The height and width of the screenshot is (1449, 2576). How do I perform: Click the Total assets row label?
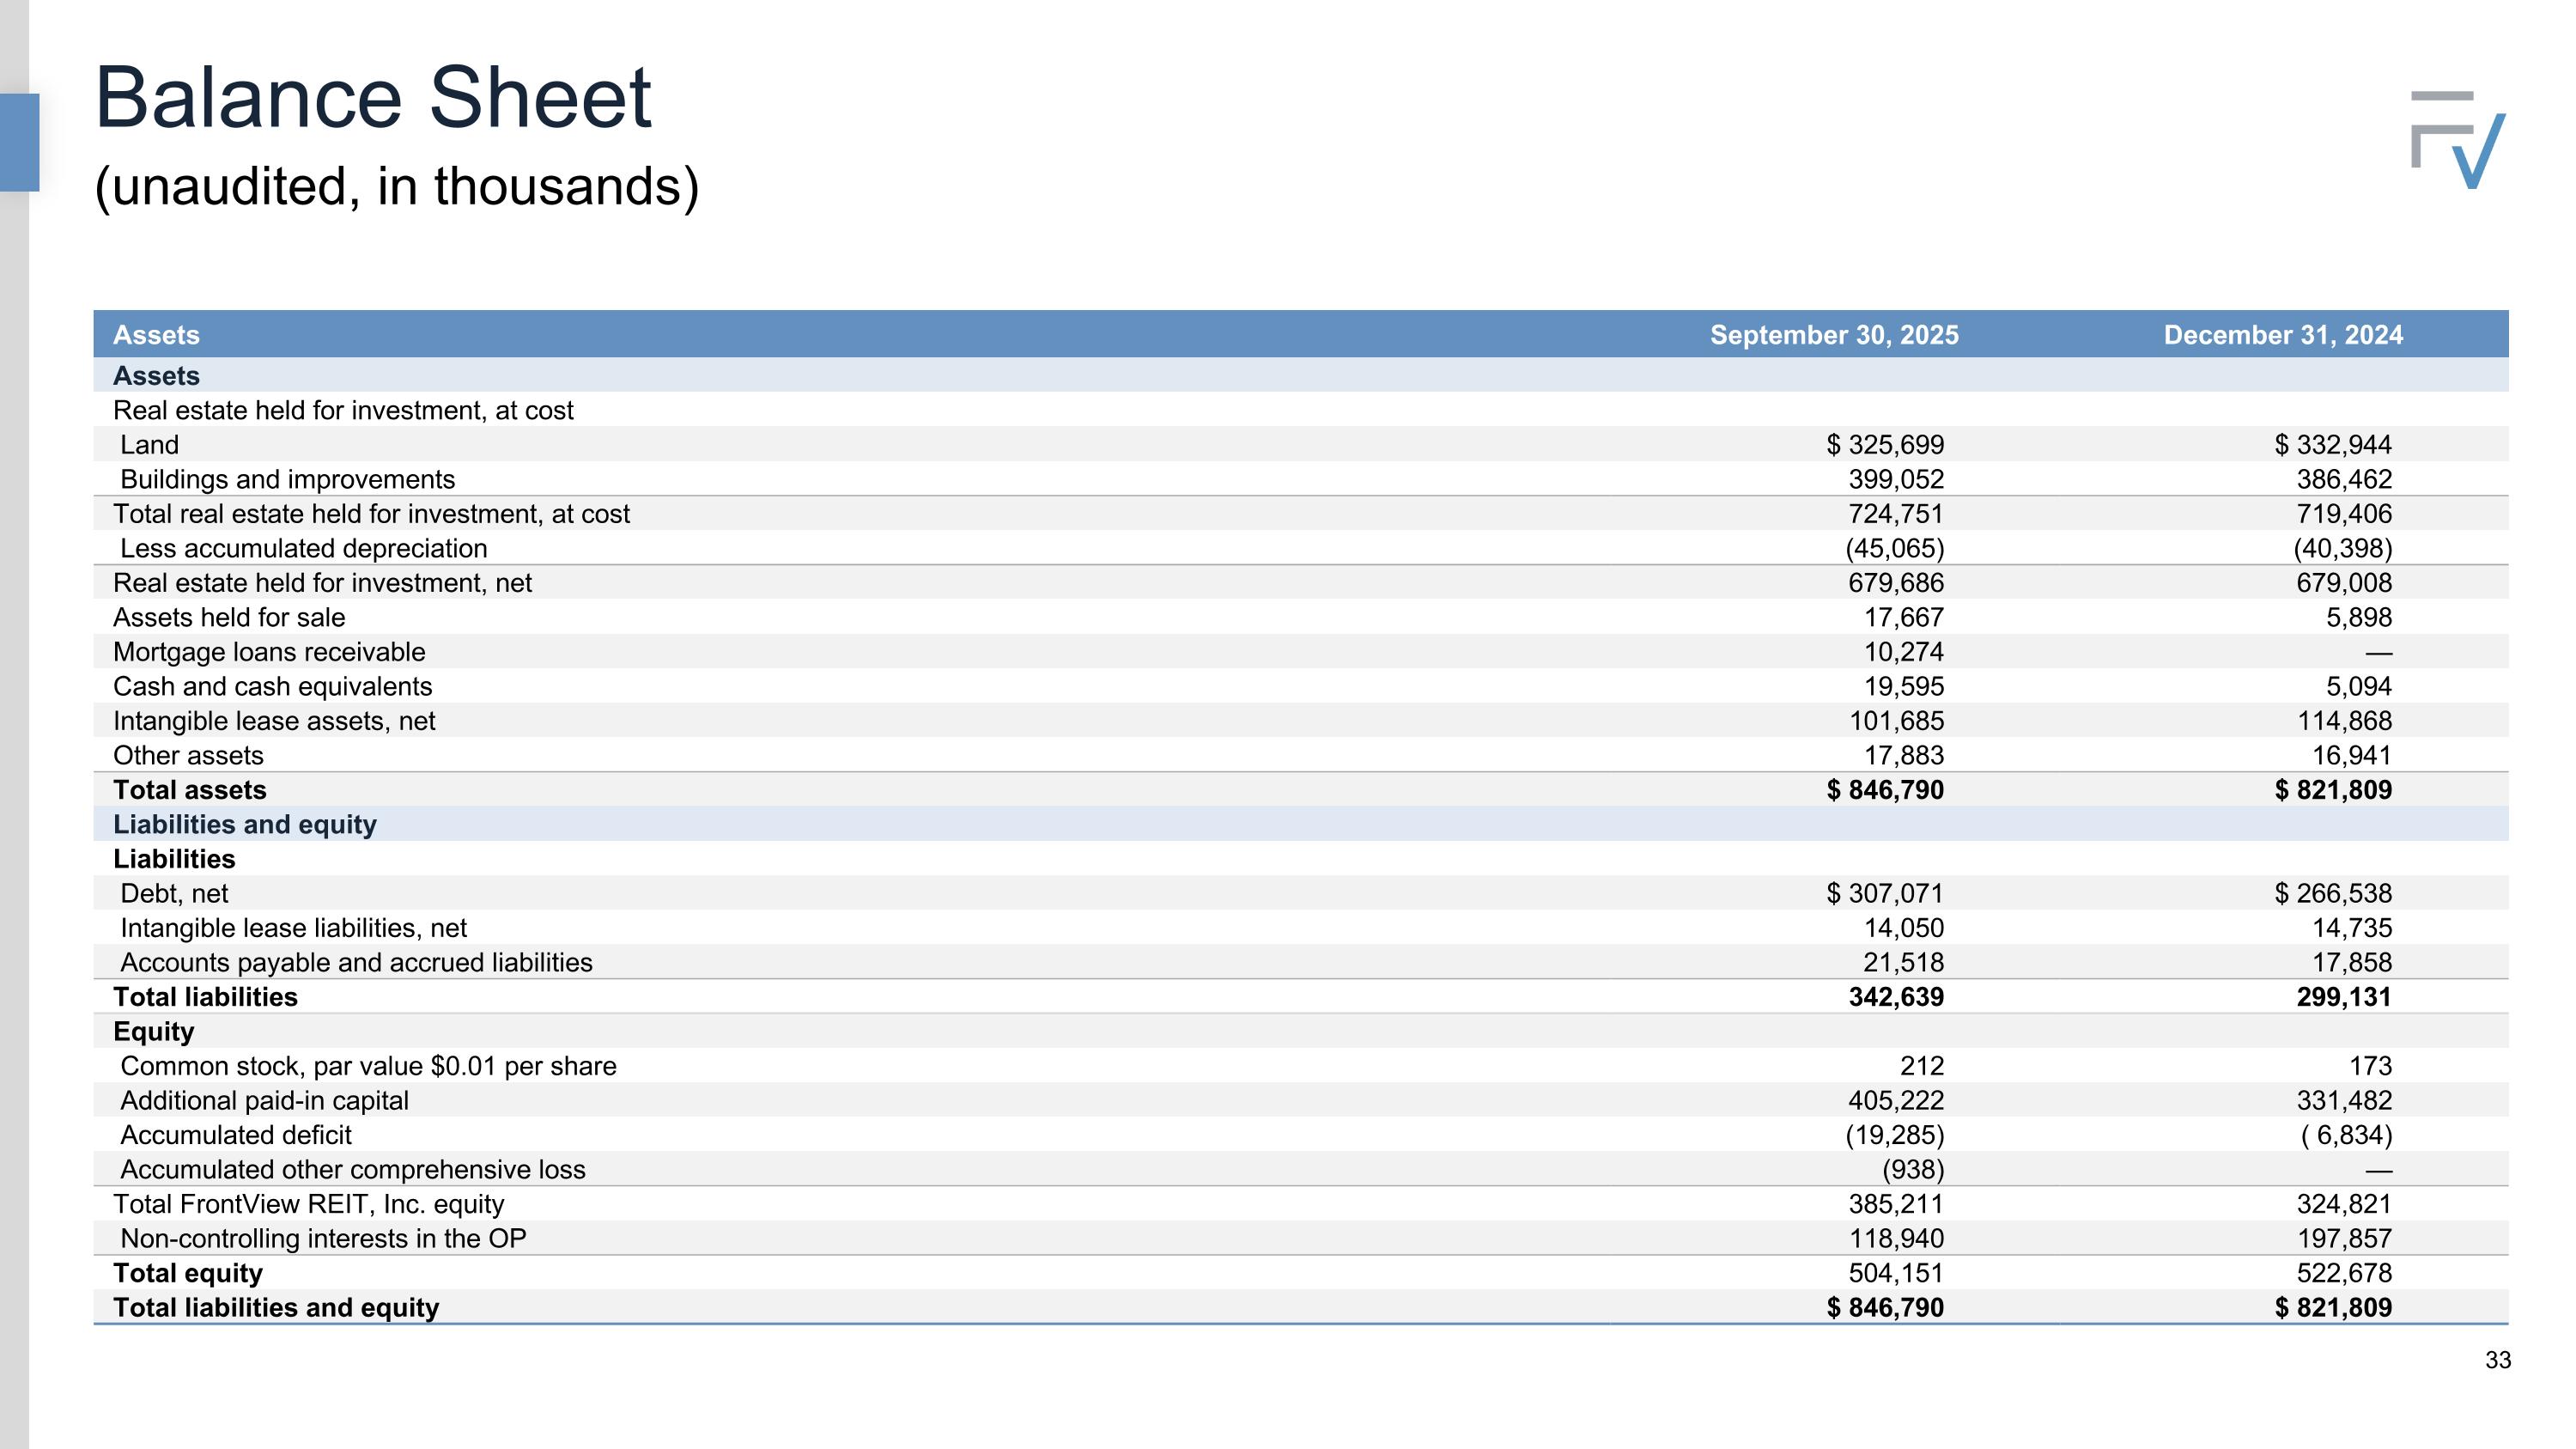[189, 790]
